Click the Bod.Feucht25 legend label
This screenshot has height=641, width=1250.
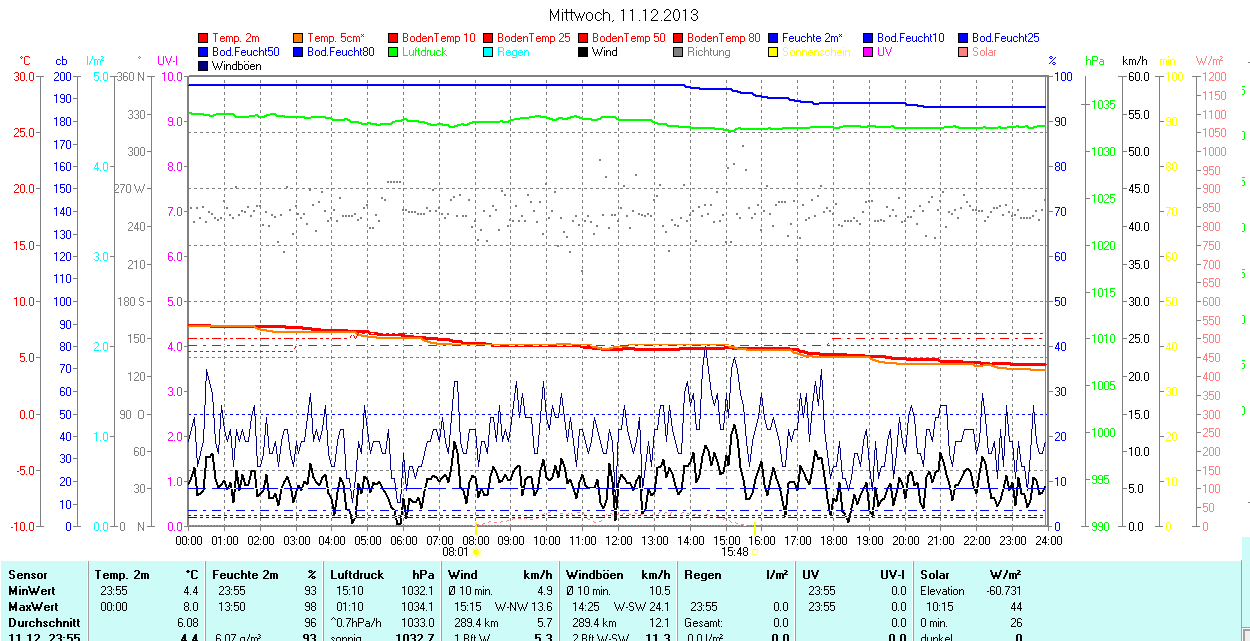[1005, 38]
